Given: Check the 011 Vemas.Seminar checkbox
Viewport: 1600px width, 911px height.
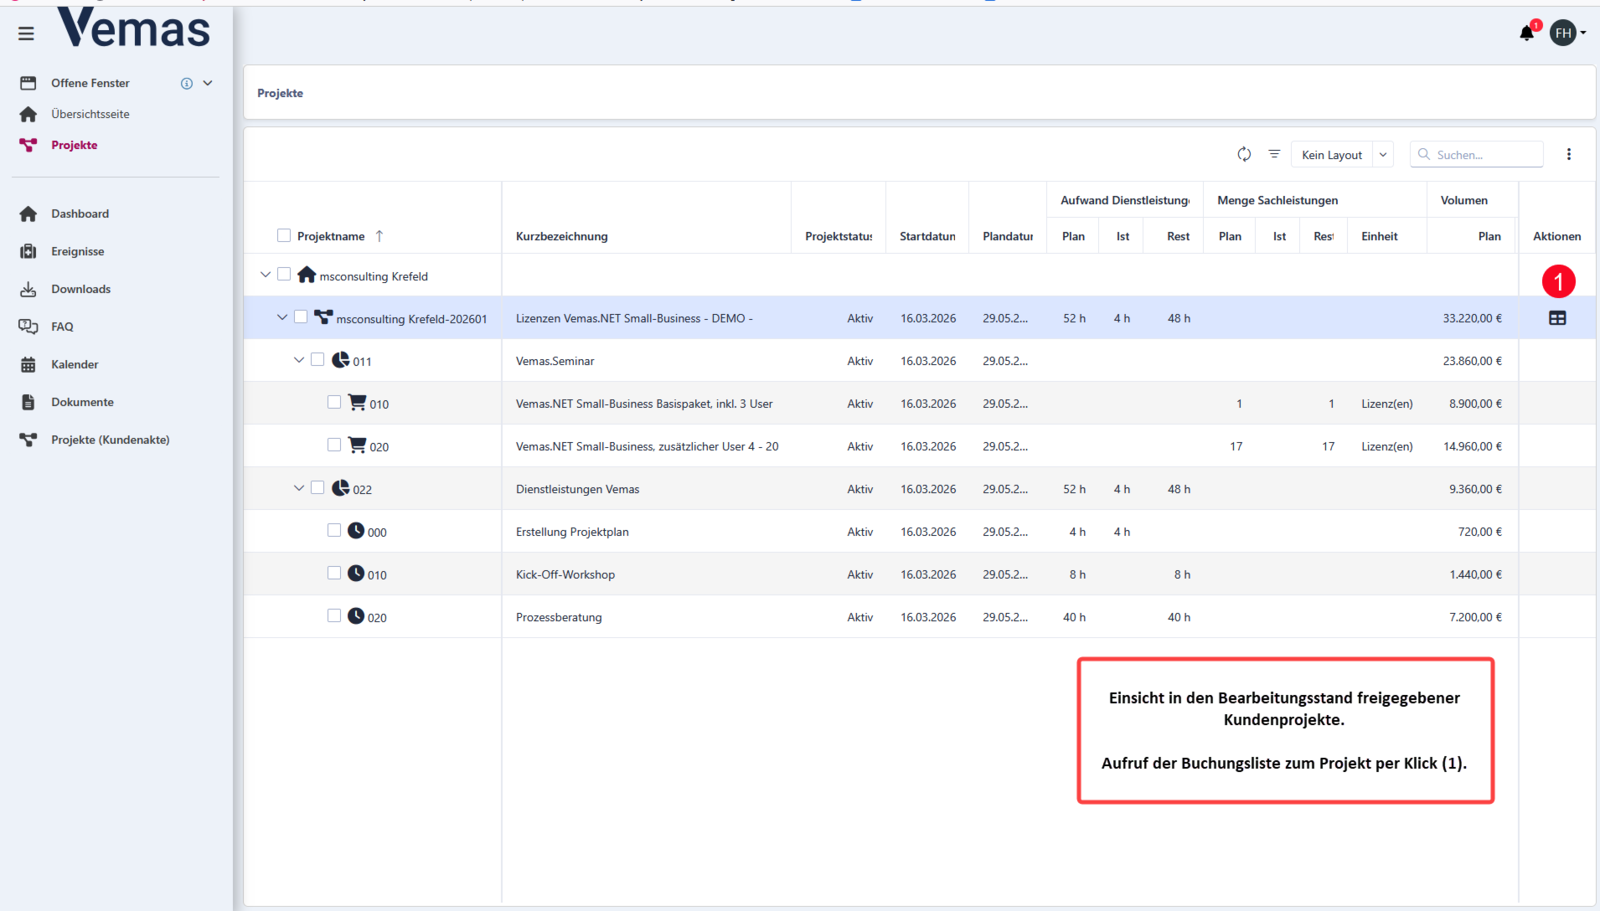Looking at the screenshot, I should pyautogui.click(x=318, y=360).
